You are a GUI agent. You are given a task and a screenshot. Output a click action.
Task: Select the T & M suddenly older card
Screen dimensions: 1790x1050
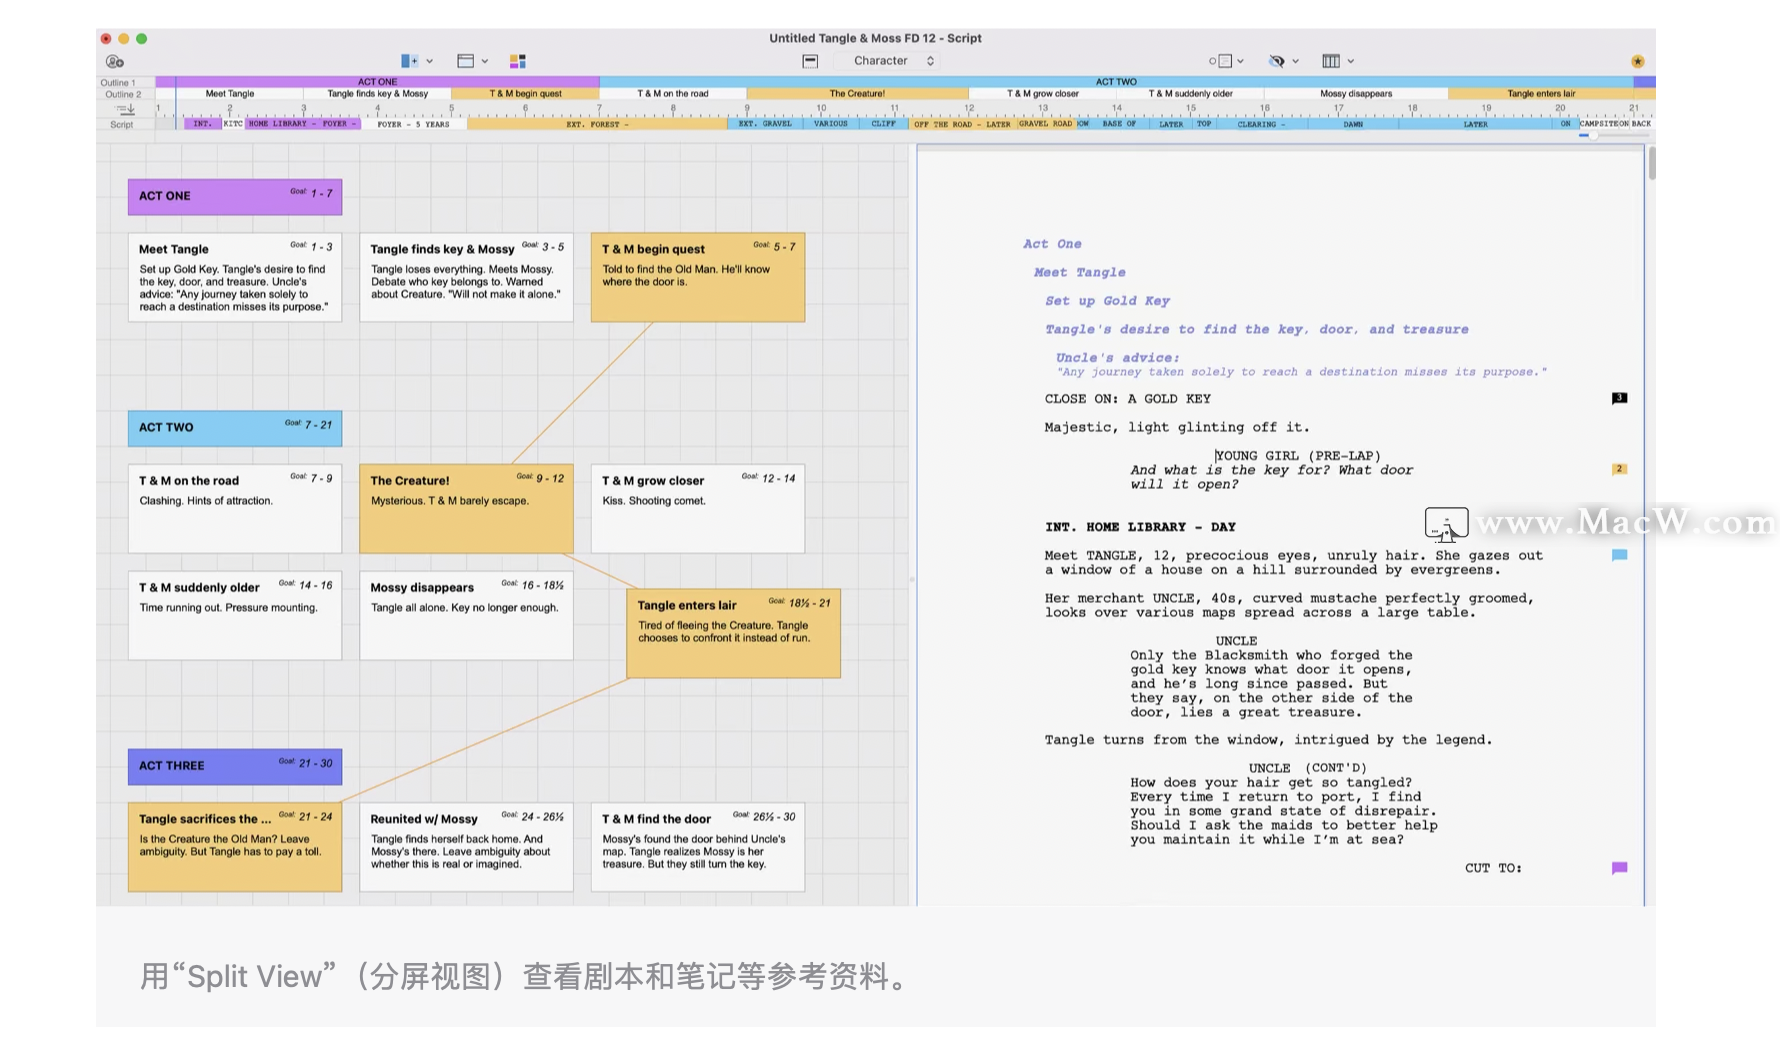pos(235,615)
